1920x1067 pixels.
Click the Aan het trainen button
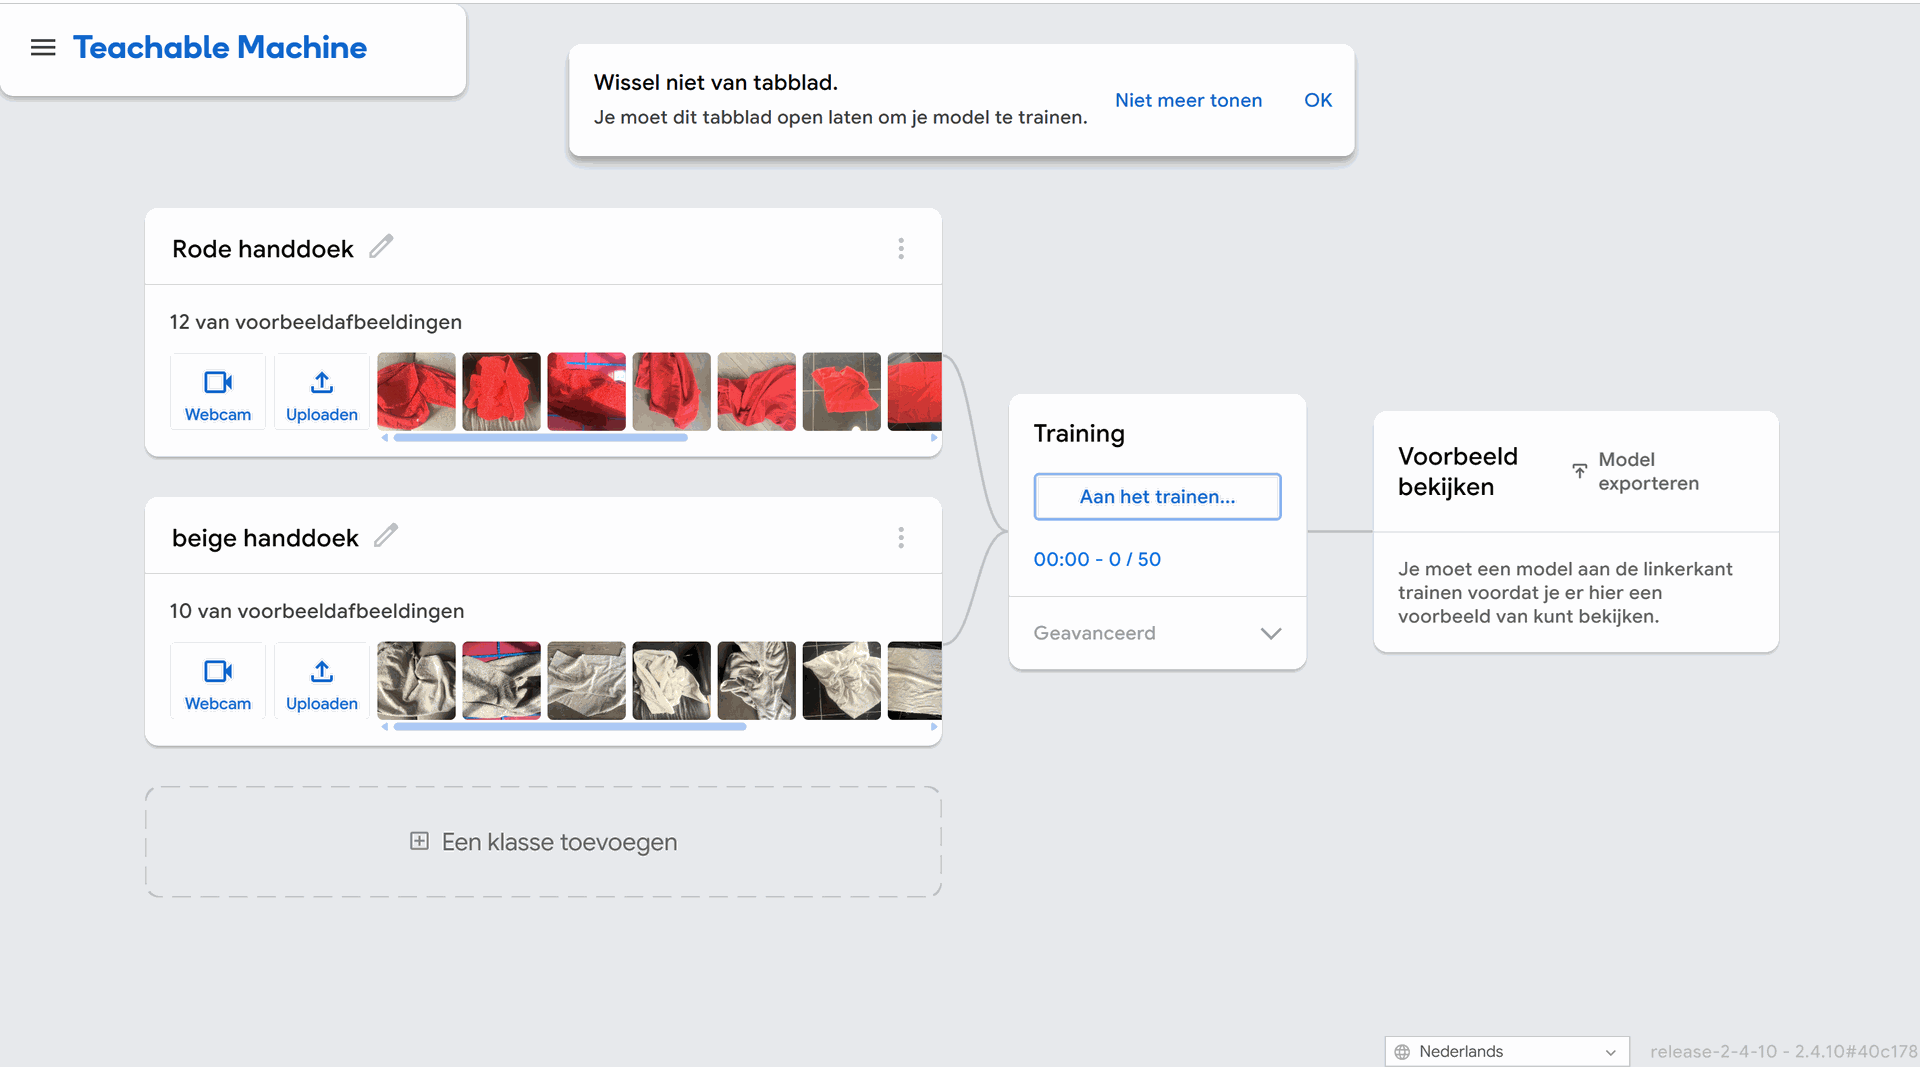coord(1157,497)
